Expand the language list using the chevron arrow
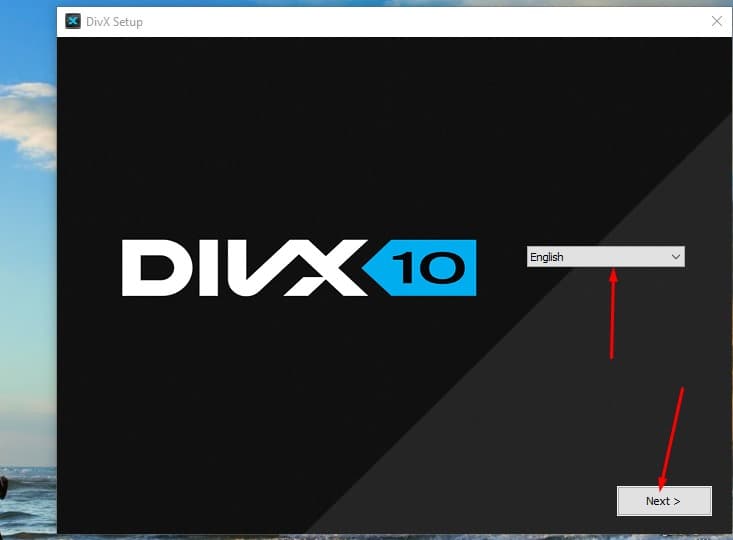This screenshot has width=733, height=540. [676, 257]
